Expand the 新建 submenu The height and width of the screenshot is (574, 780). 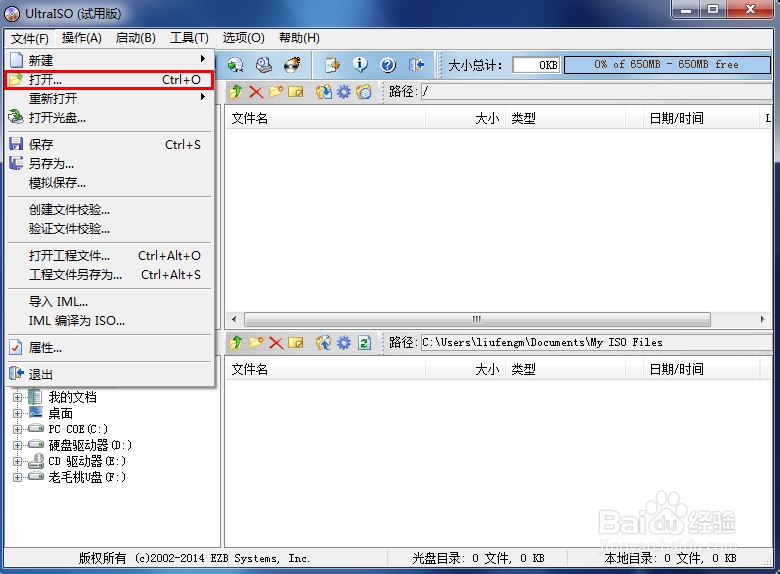point(110,60)
